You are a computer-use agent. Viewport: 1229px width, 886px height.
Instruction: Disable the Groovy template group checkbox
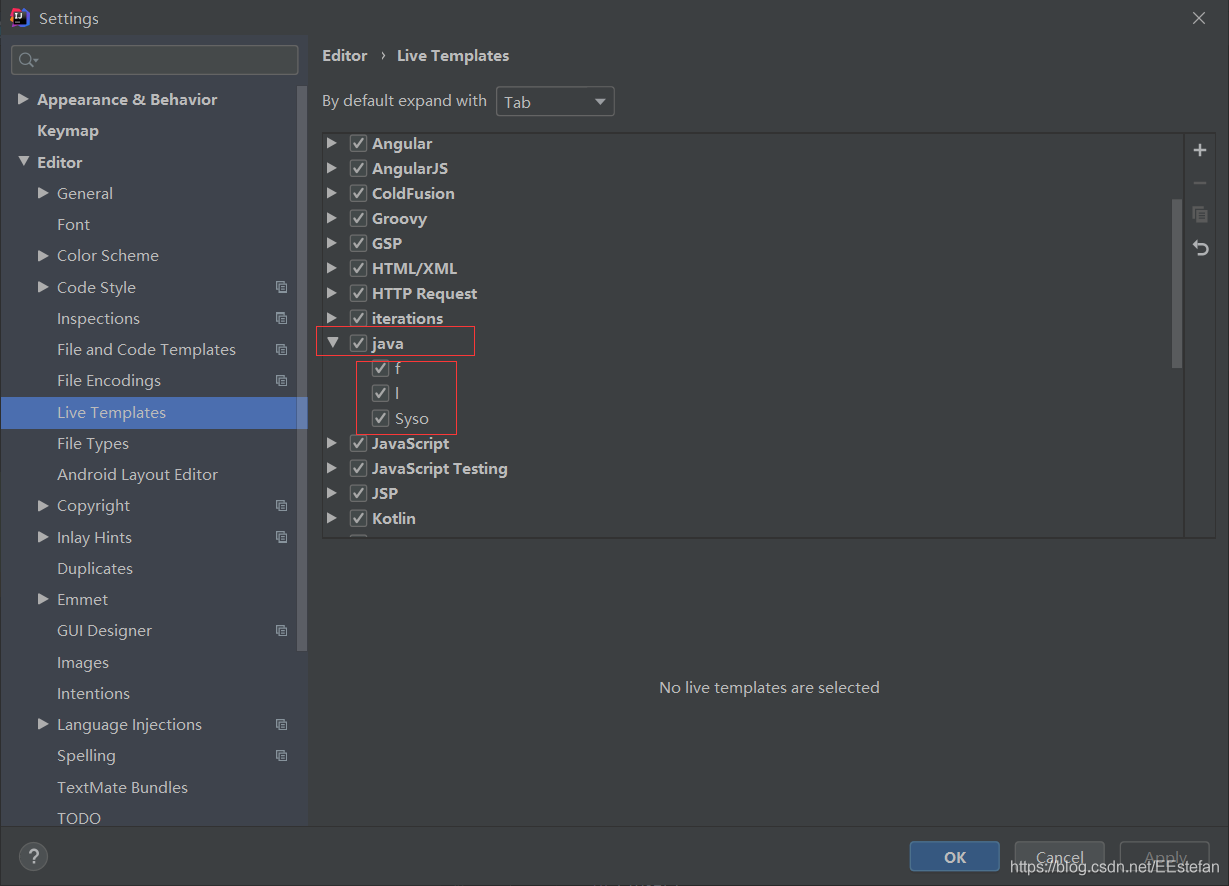tap(358, 218)
